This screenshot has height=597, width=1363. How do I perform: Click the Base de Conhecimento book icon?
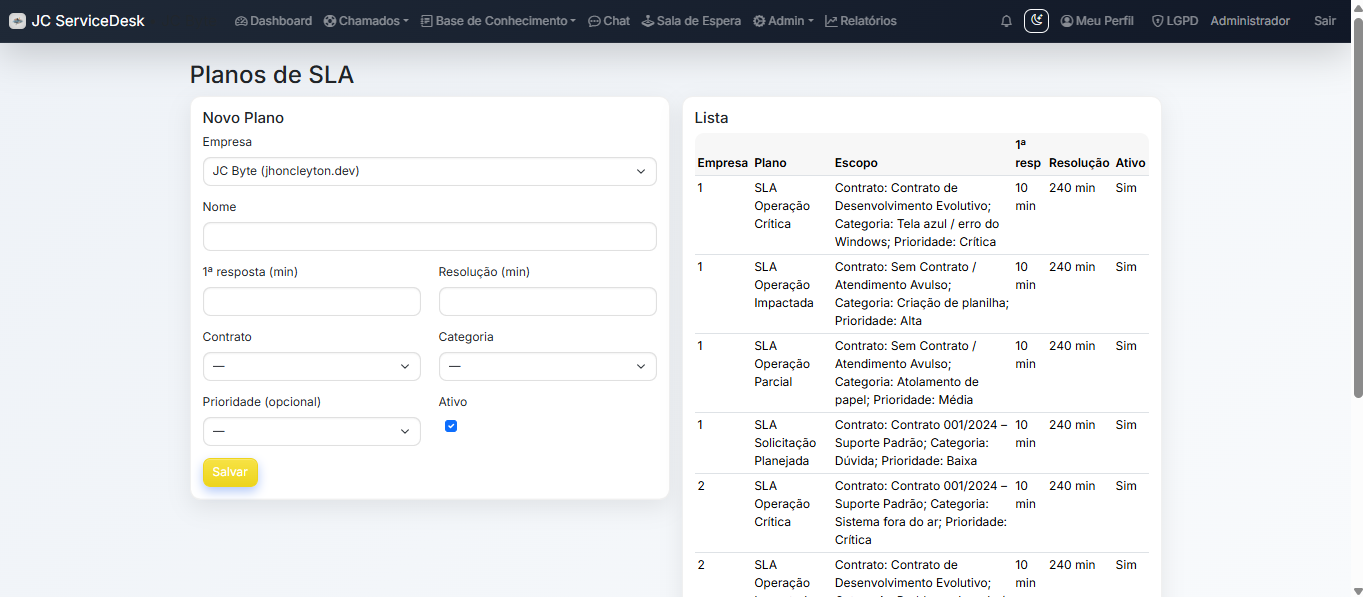point(427,21)
